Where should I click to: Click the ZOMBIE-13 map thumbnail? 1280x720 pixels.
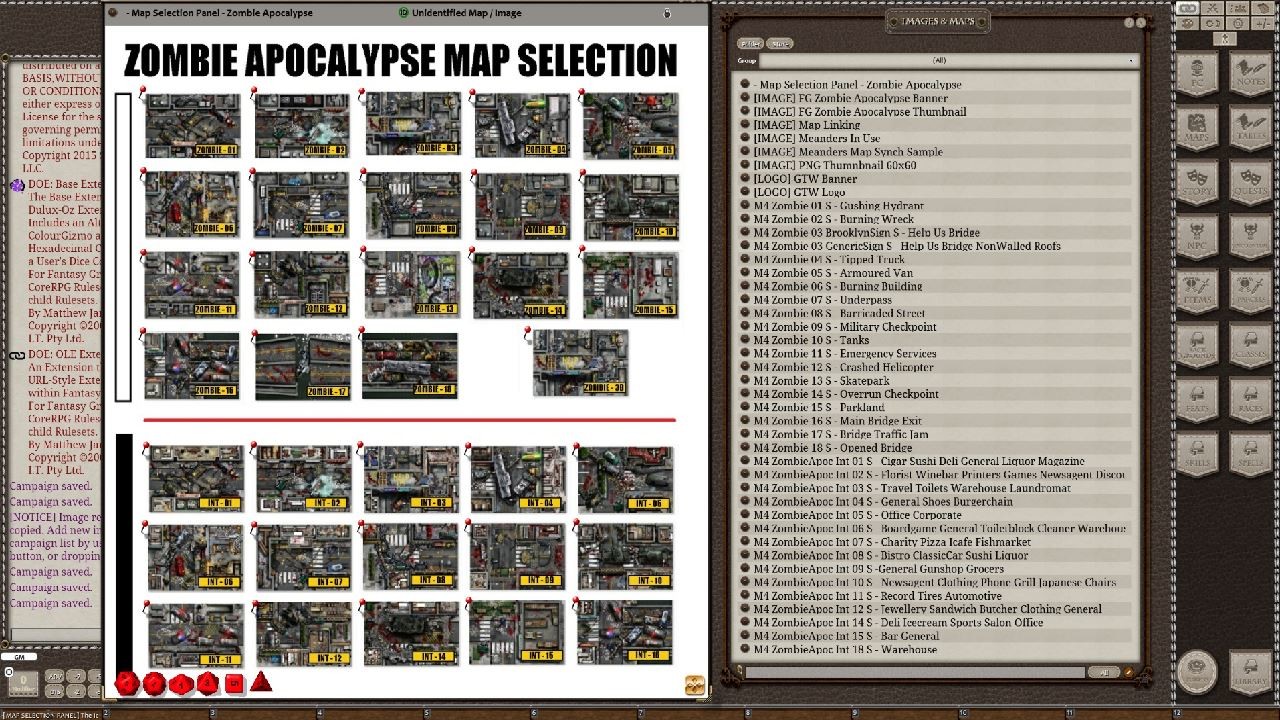pyautogui.click(x=411, y=285)
